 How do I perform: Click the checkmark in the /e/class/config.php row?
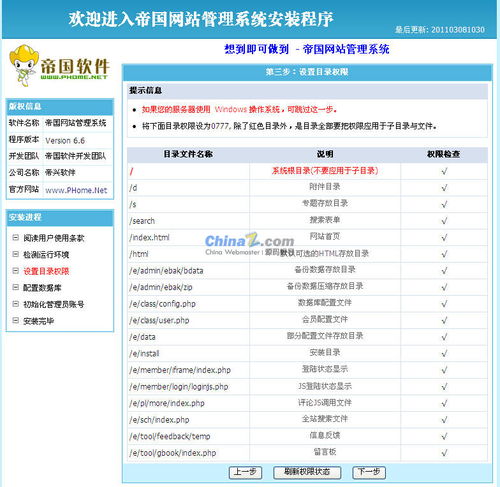[x=444, y=304]
